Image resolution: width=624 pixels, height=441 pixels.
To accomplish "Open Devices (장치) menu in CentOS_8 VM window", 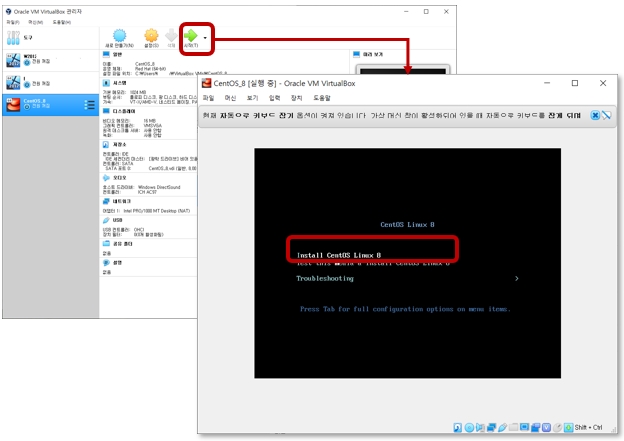I will tap(296, 98).
